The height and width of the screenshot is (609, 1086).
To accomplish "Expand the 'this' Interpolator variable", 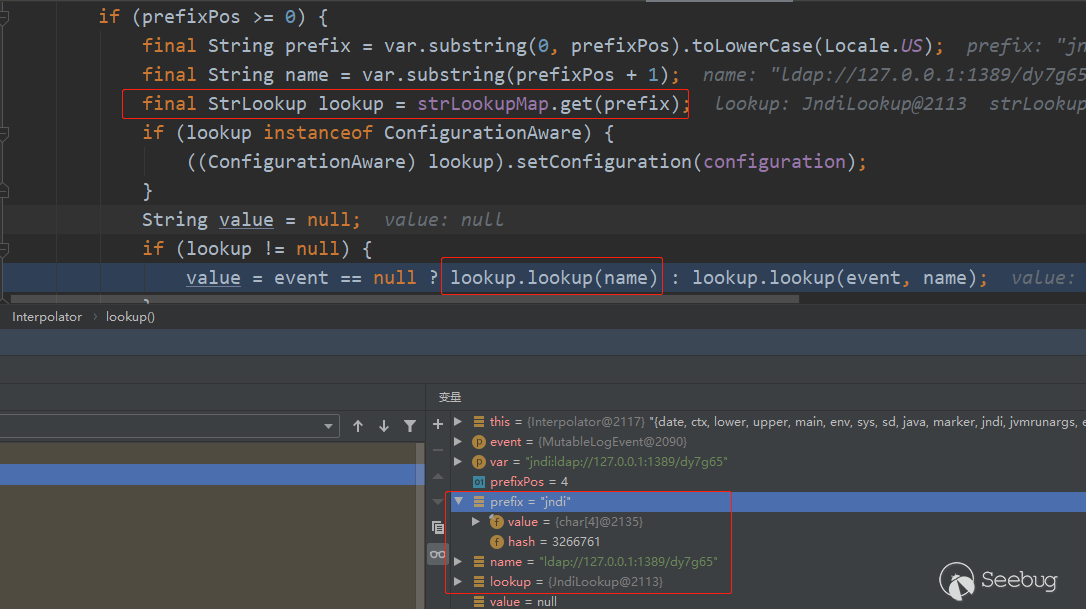I will [459, 422].
